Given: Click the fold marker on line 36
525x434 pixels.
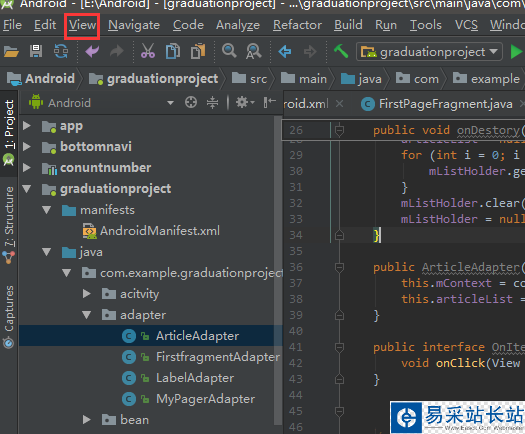Looking at the screenshot, I should pos(339,267).
